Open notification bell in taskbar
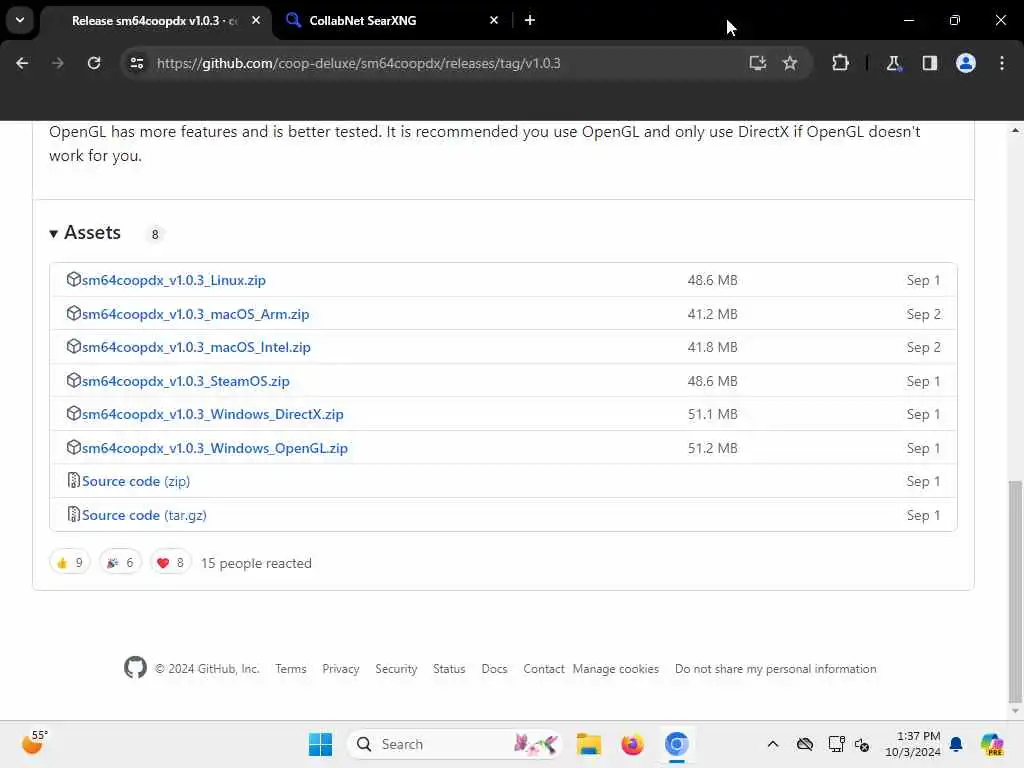Screen dimensions: 1024x768 (956, 744)
